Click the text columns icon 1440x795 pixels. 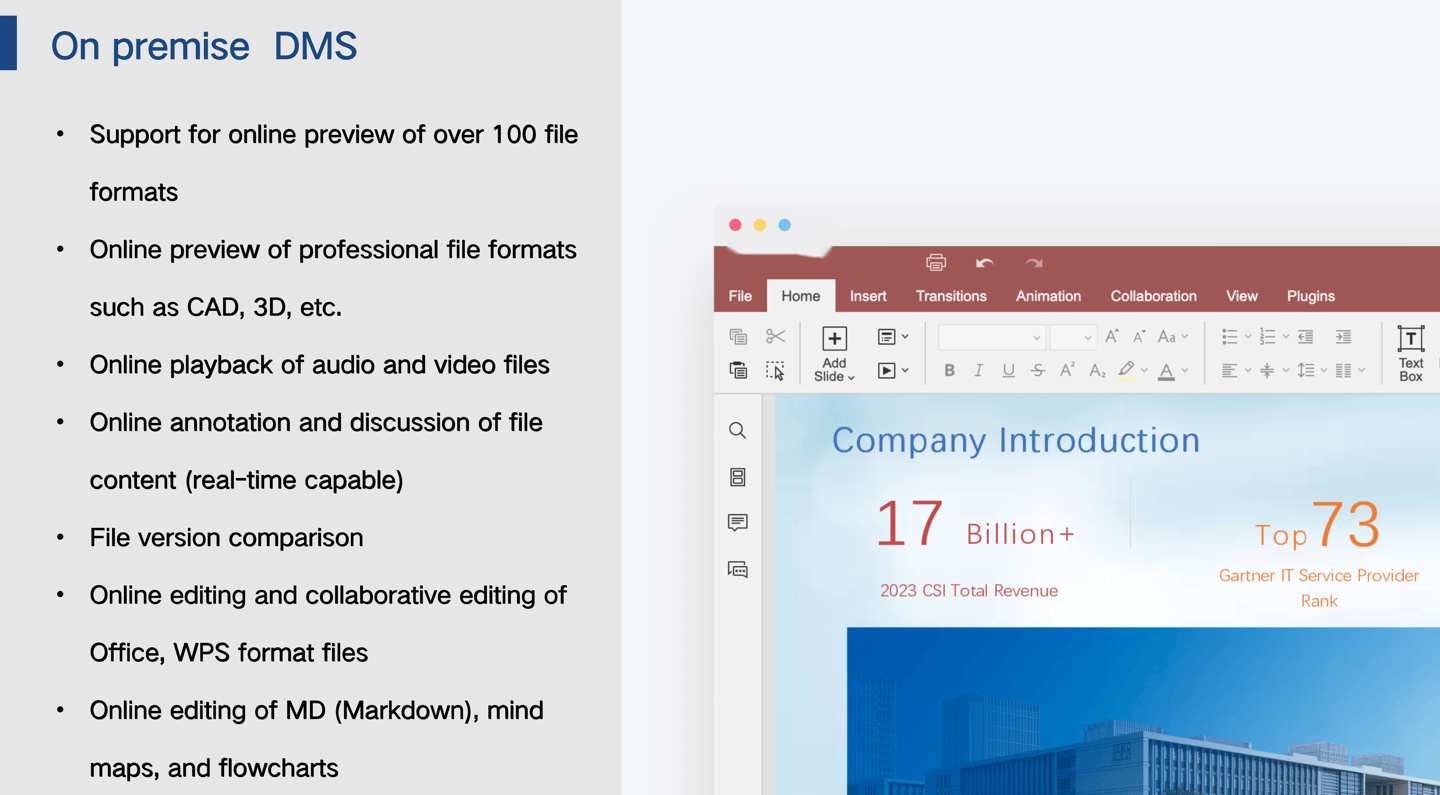click(x=1343, y=371)
